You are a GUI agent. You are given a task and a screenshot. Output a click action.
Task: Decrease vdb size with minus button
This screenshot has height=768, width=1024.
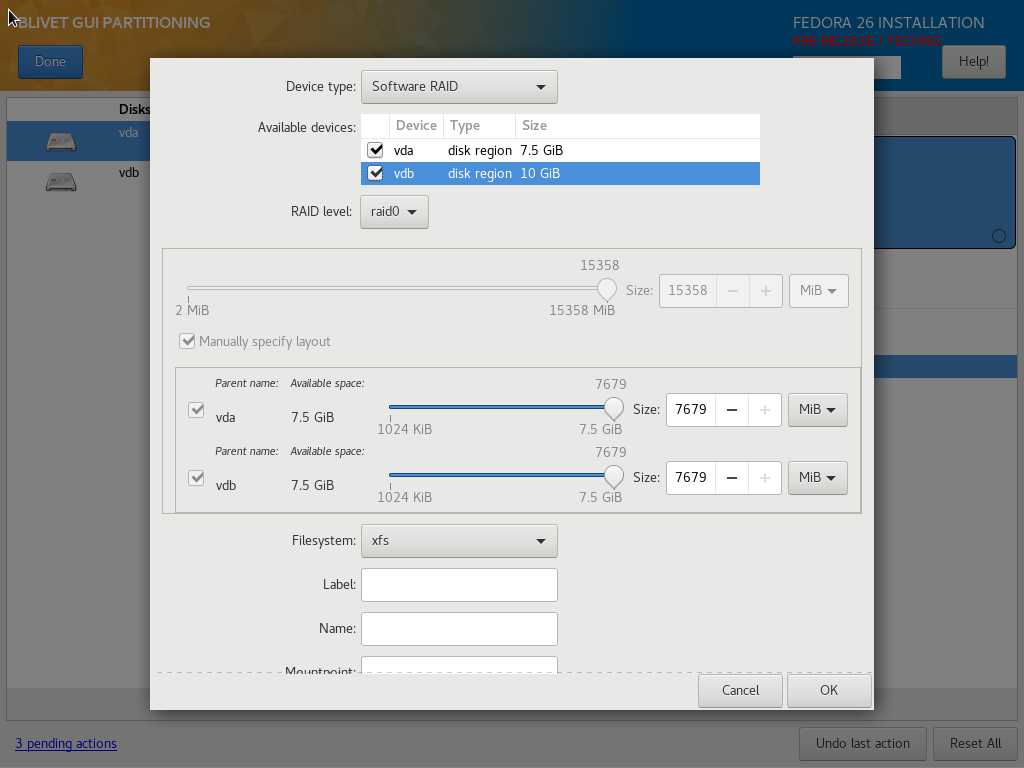(732, 477)
